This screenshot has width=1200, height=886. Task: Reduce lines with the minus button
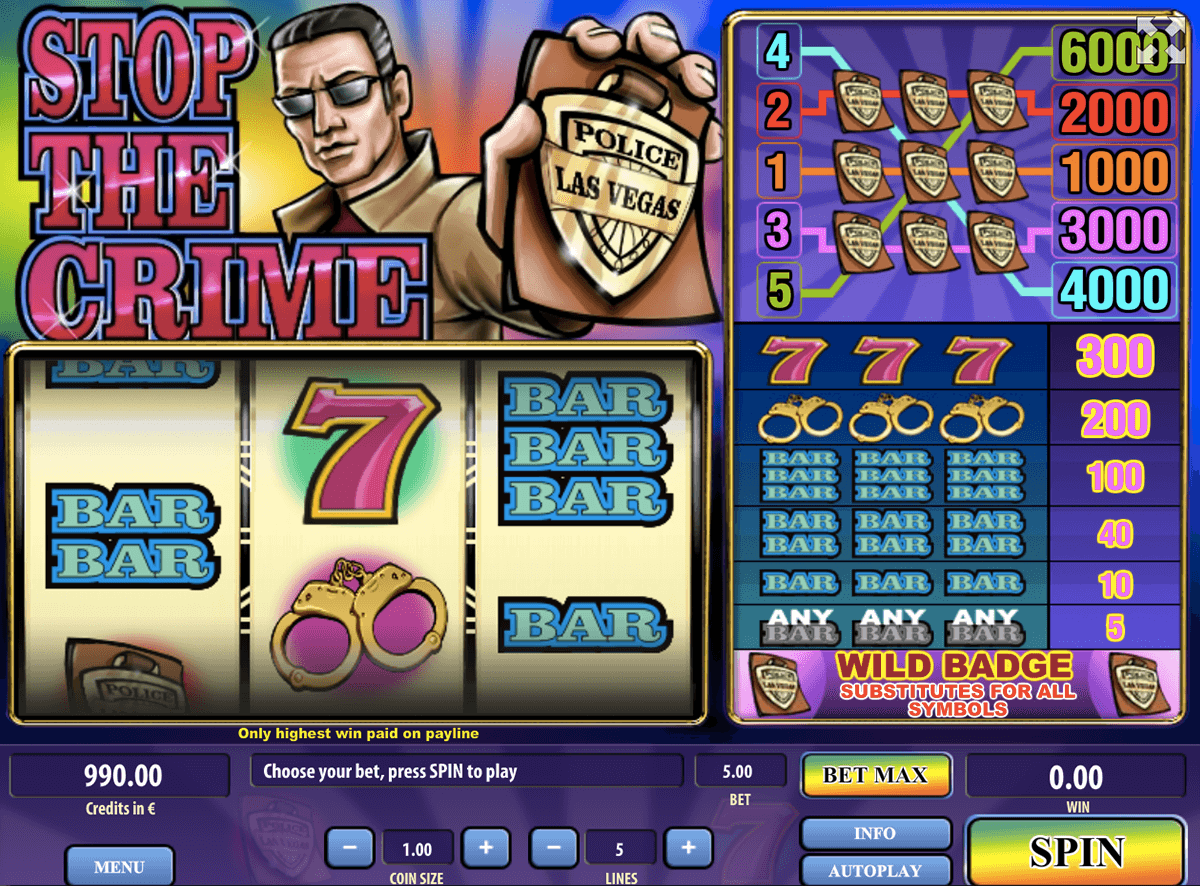click(553, 848)
